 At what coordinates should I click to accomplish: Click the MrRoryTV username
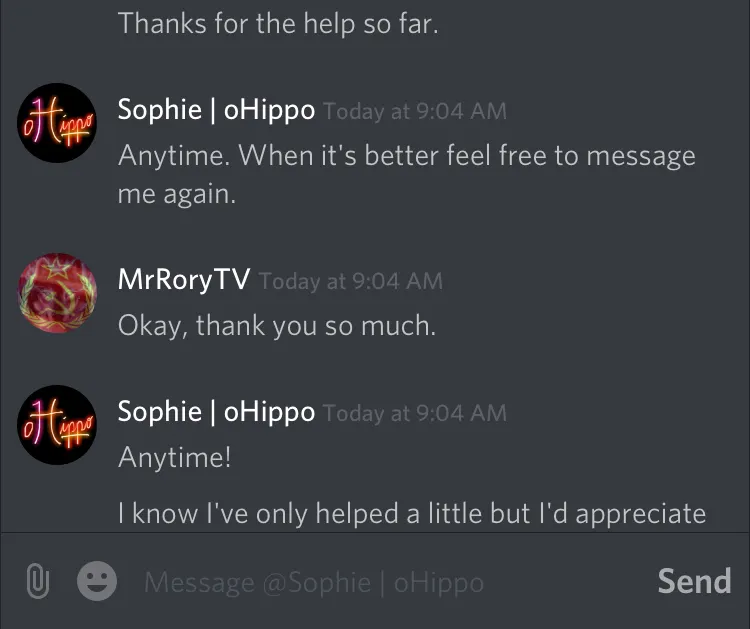click(x=184, y=279)
